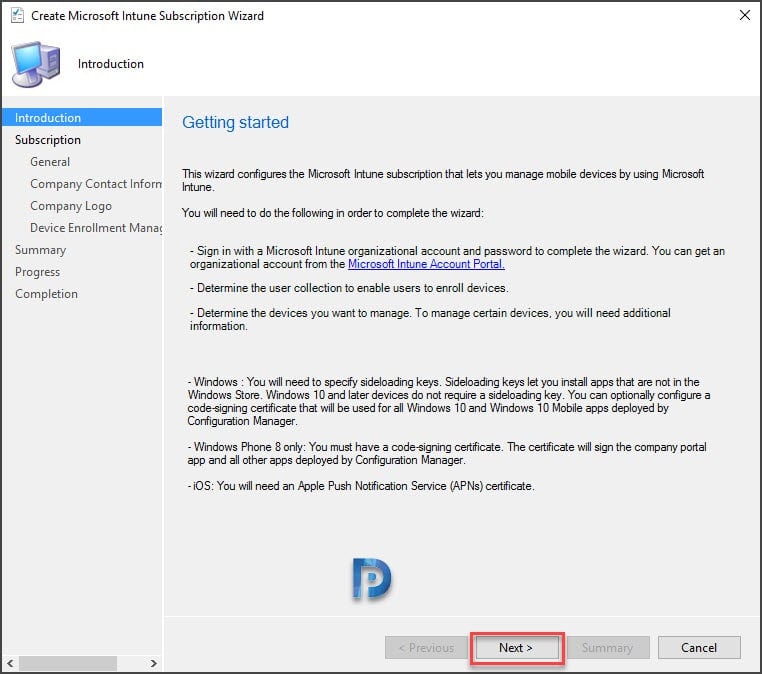Select the Summary step in sidebar
The image size is (762, 674).
[40, 250]
